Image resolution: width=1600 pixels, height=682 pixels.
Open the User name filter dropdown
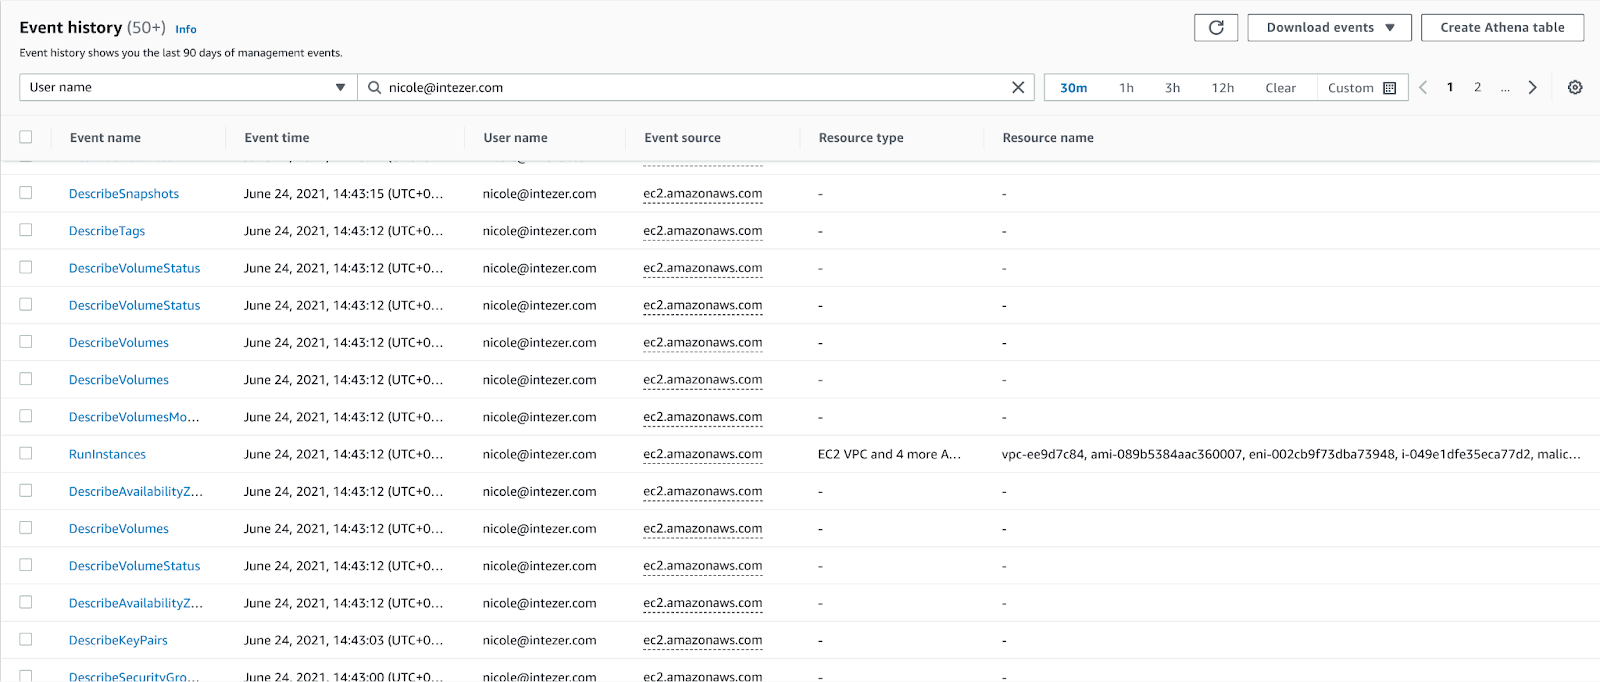[188, 87]
